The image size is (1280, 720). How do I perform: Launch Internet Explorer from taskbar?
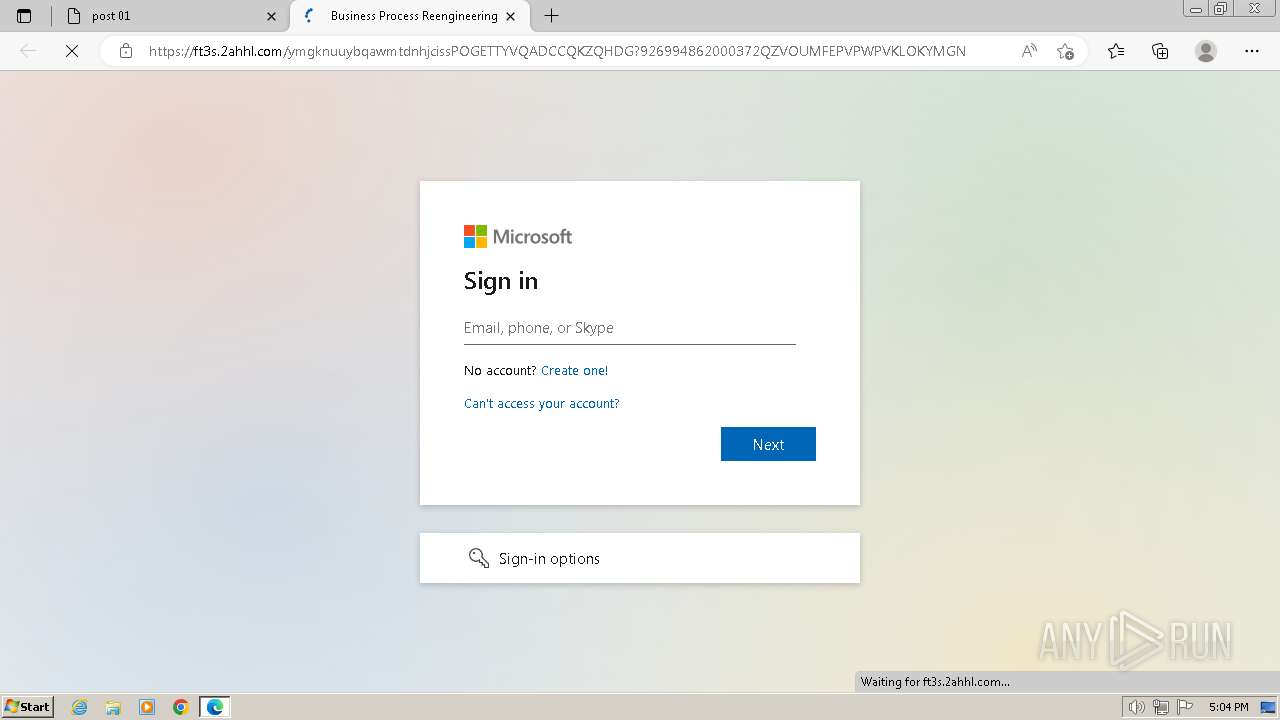coord(80,707)
